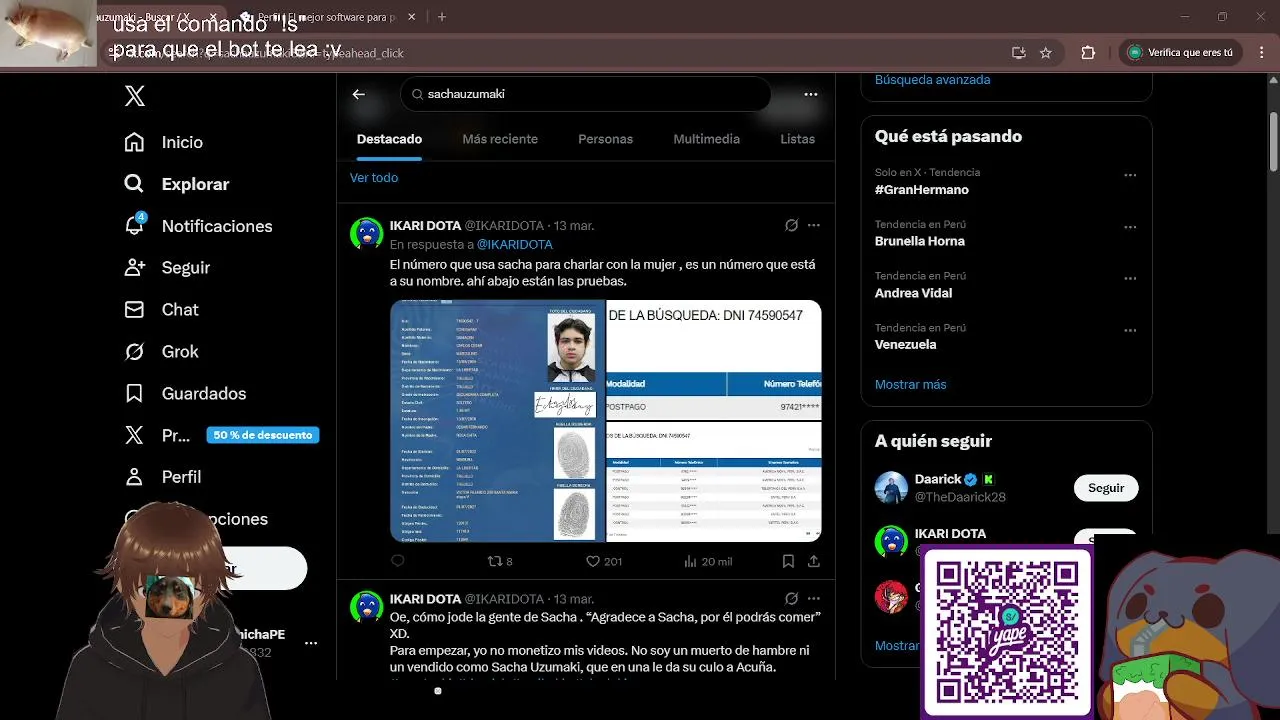The image size is (1280, 720).
Task: Click Mostrar más under trends
Action: pos(910,385)
